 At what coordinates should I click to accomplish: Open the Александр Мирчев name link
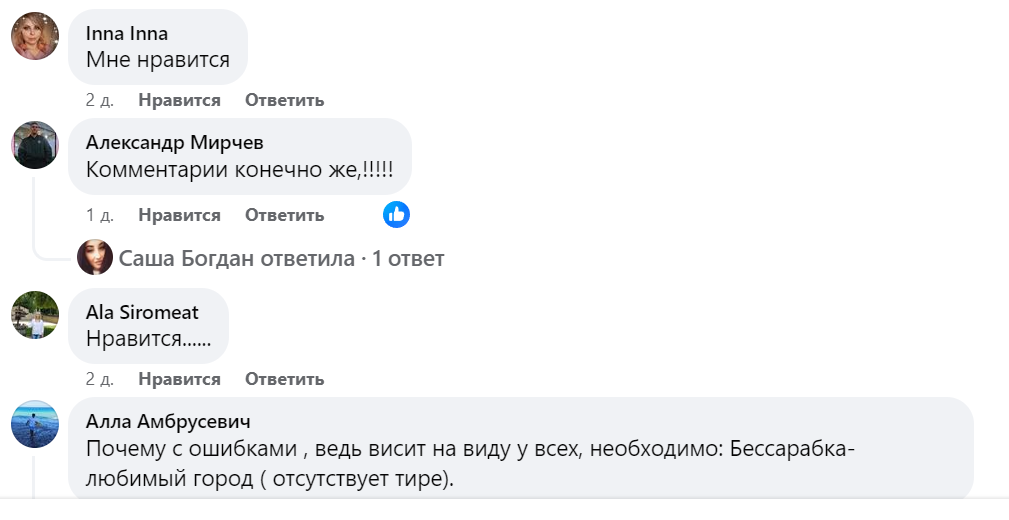175,142
